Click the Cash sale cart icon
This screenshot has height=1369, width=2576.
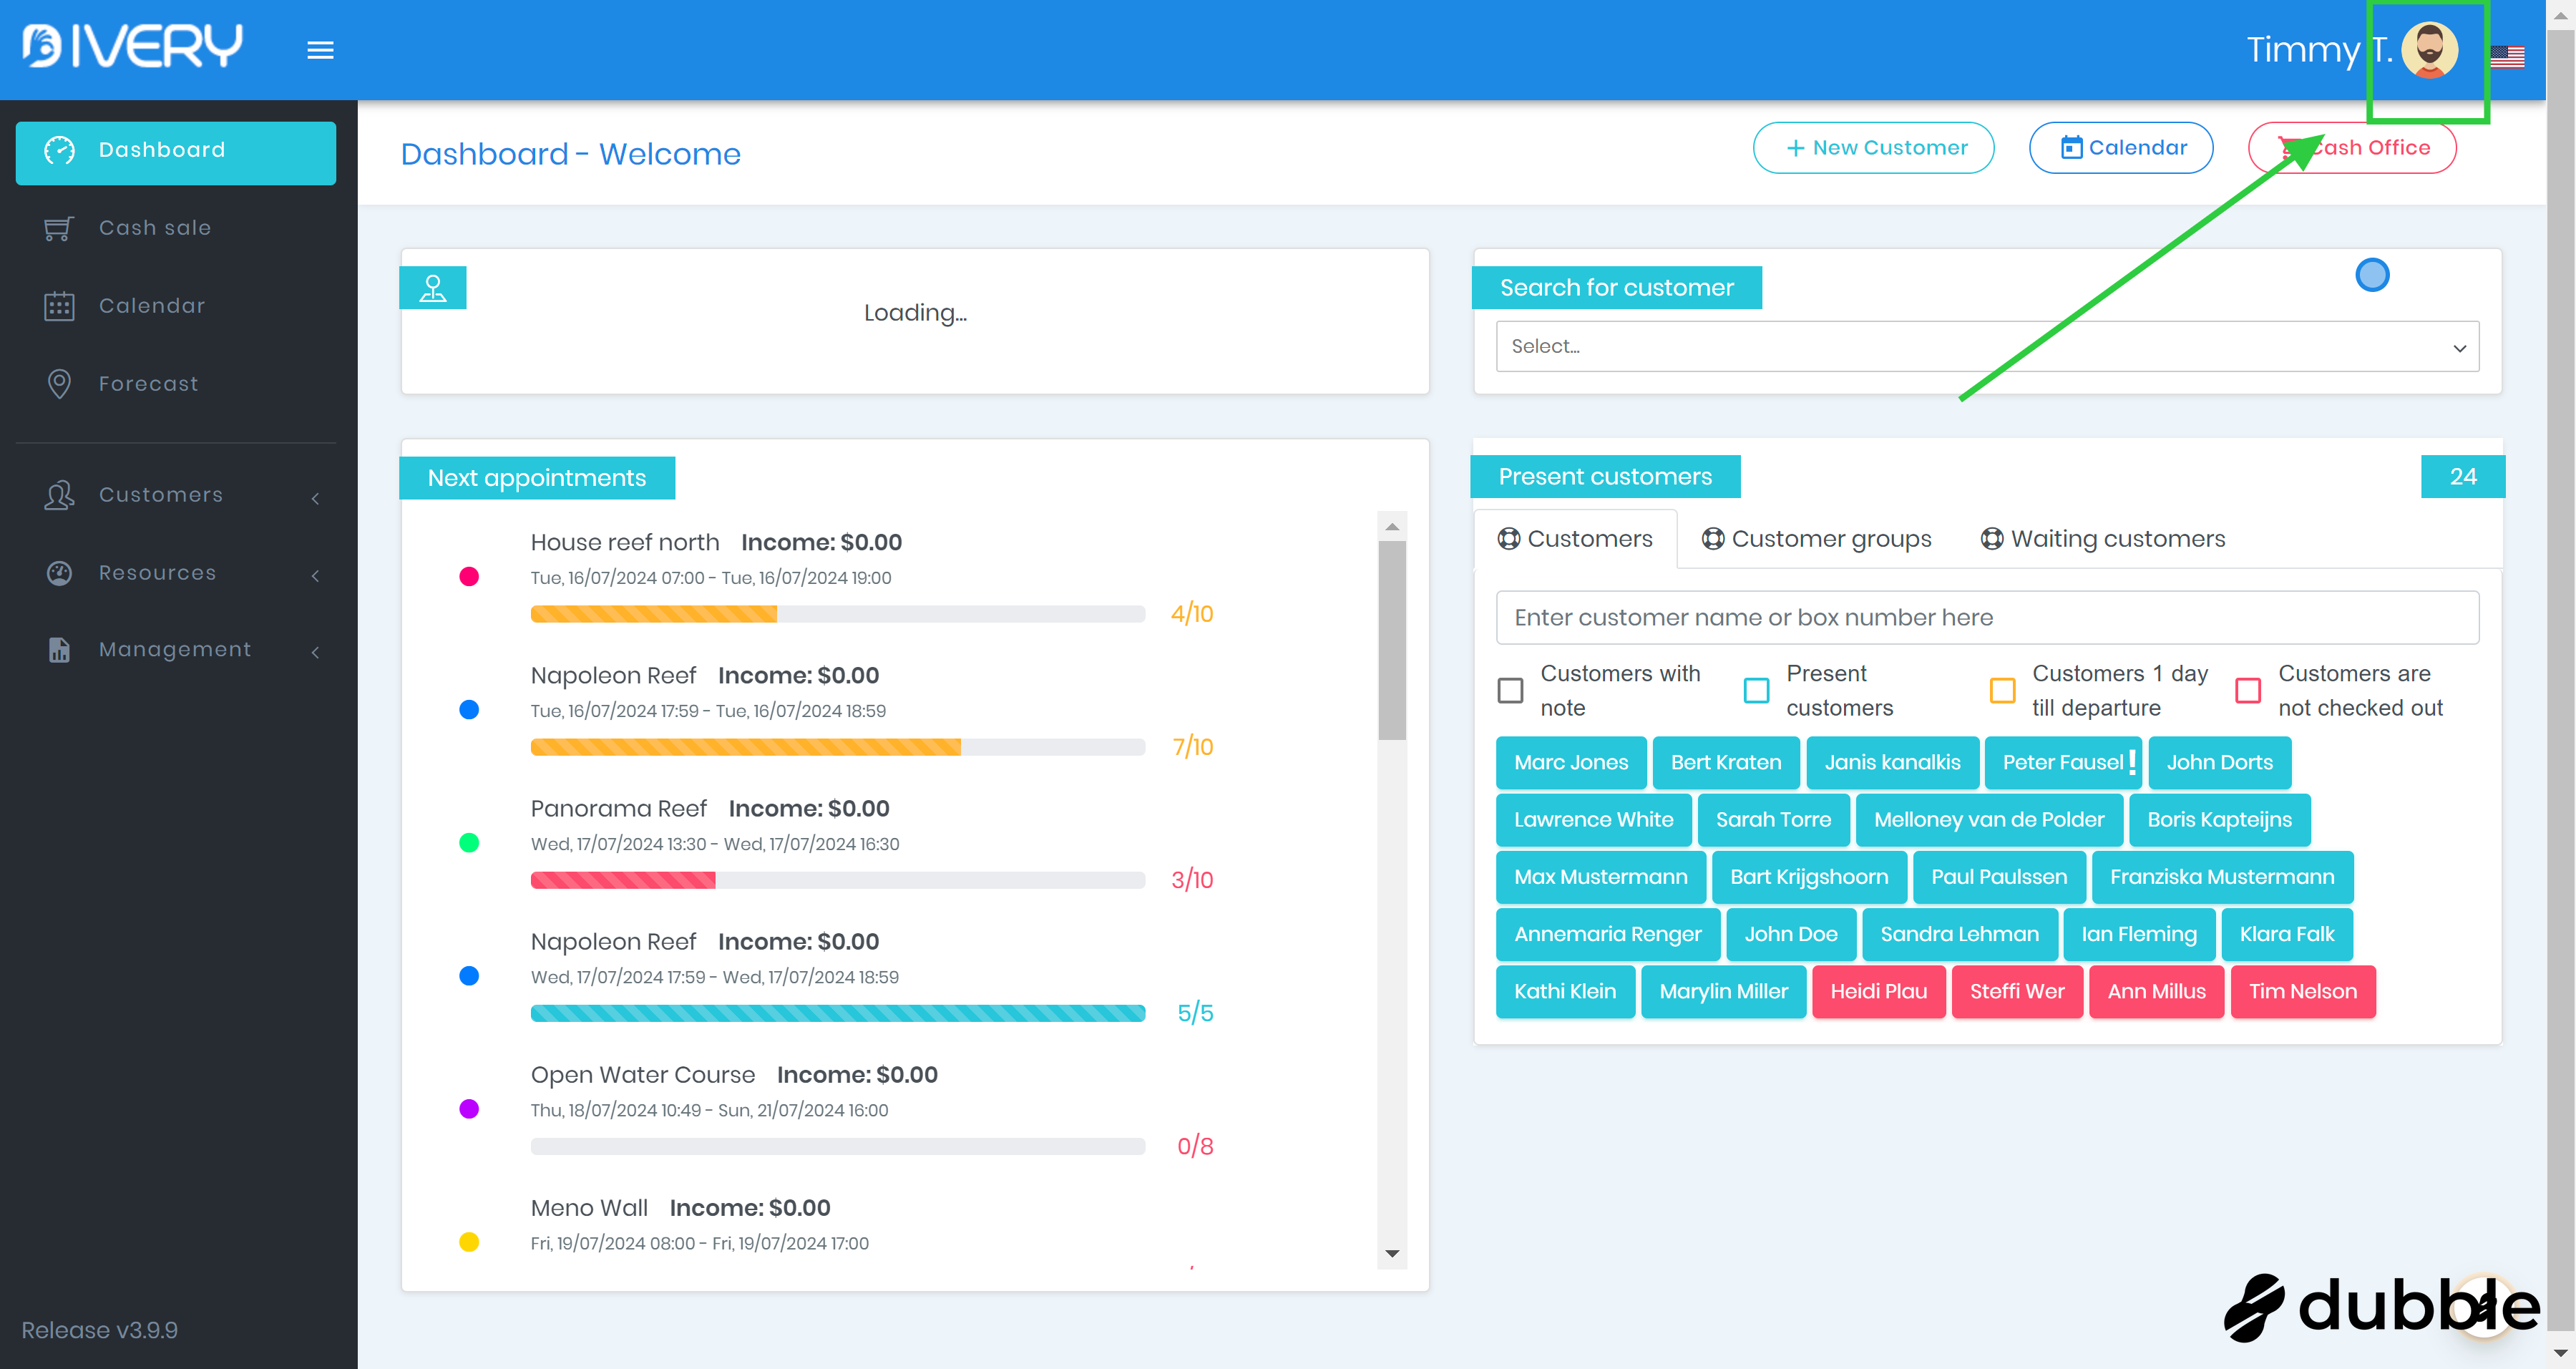click(x=58, y=228)
